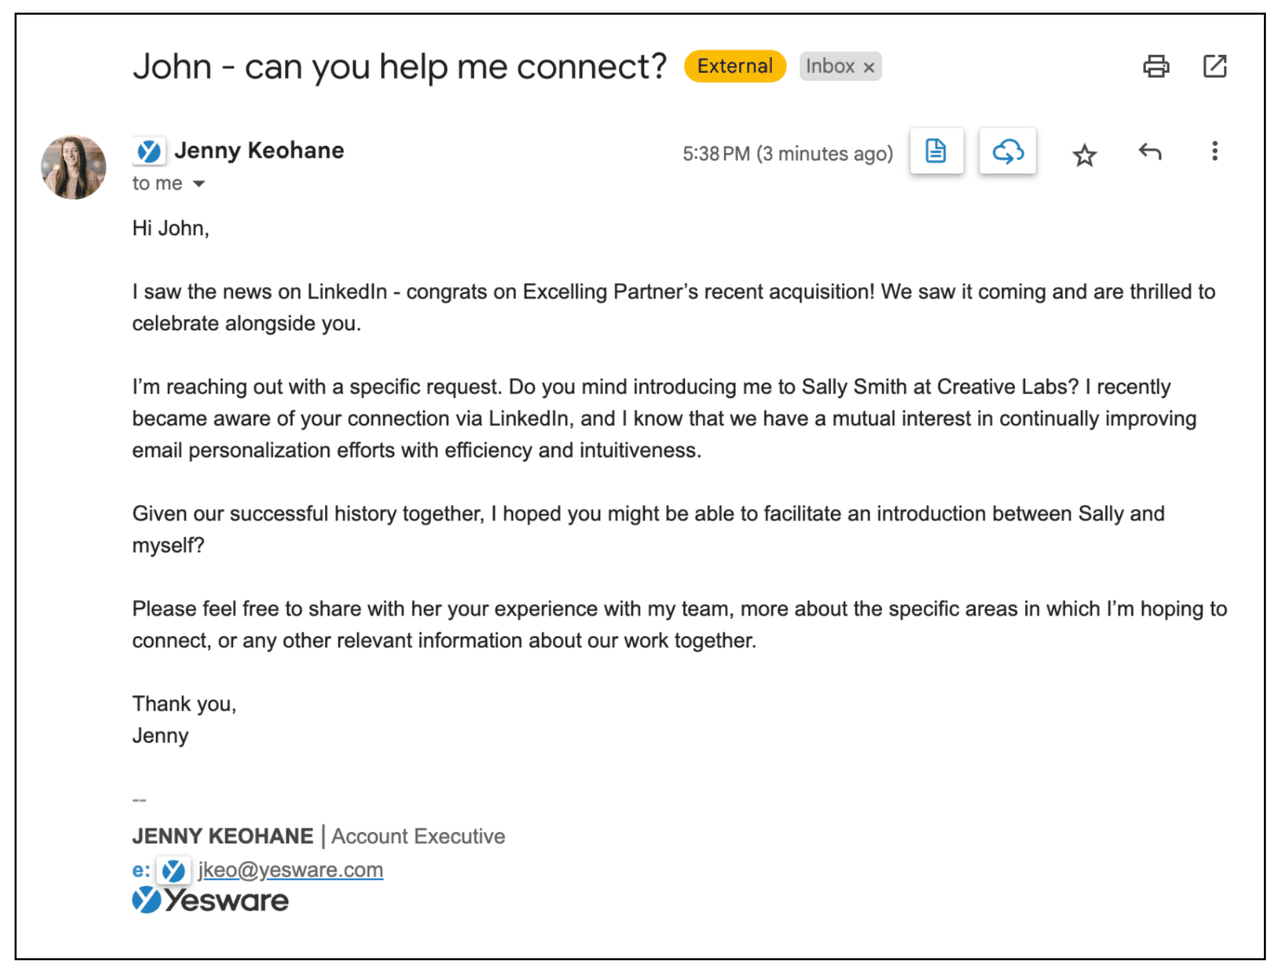This screenshot has width=1280, height=976.
Task: Click Yesware icon beside signature email address
Action: point(173,871)
